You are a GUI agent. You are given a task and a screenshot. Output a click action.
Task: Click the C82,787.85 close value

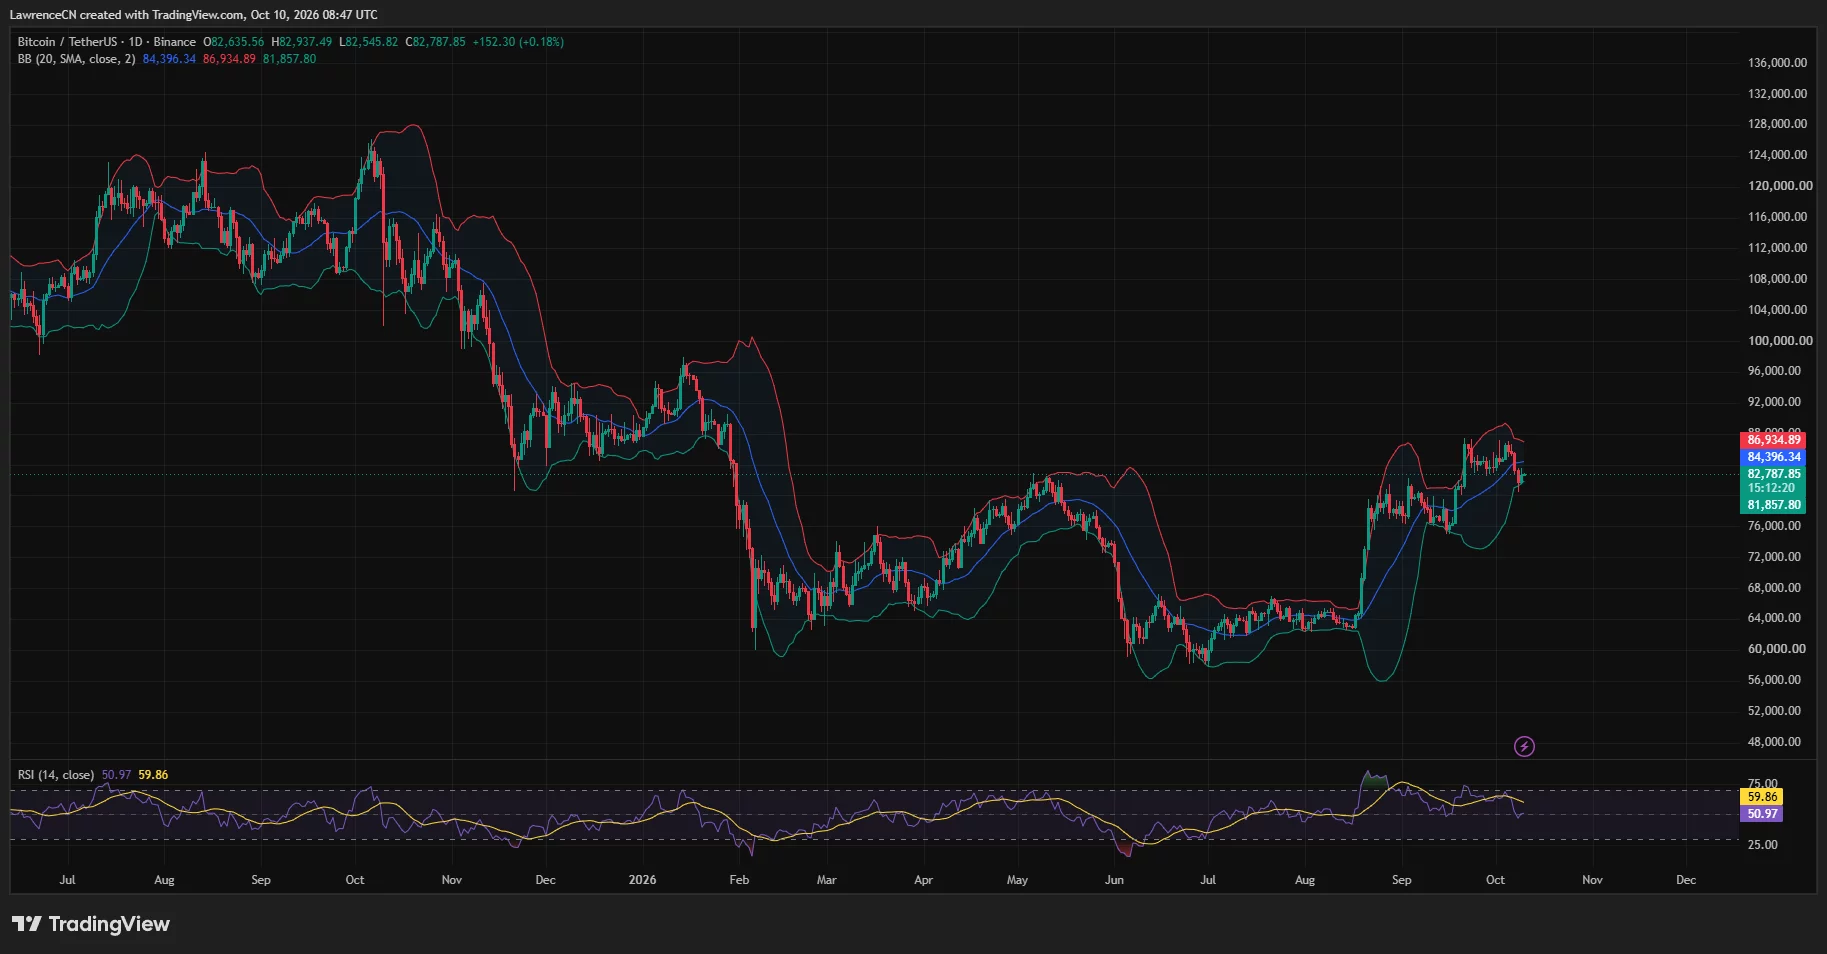[x=435, y=42]
